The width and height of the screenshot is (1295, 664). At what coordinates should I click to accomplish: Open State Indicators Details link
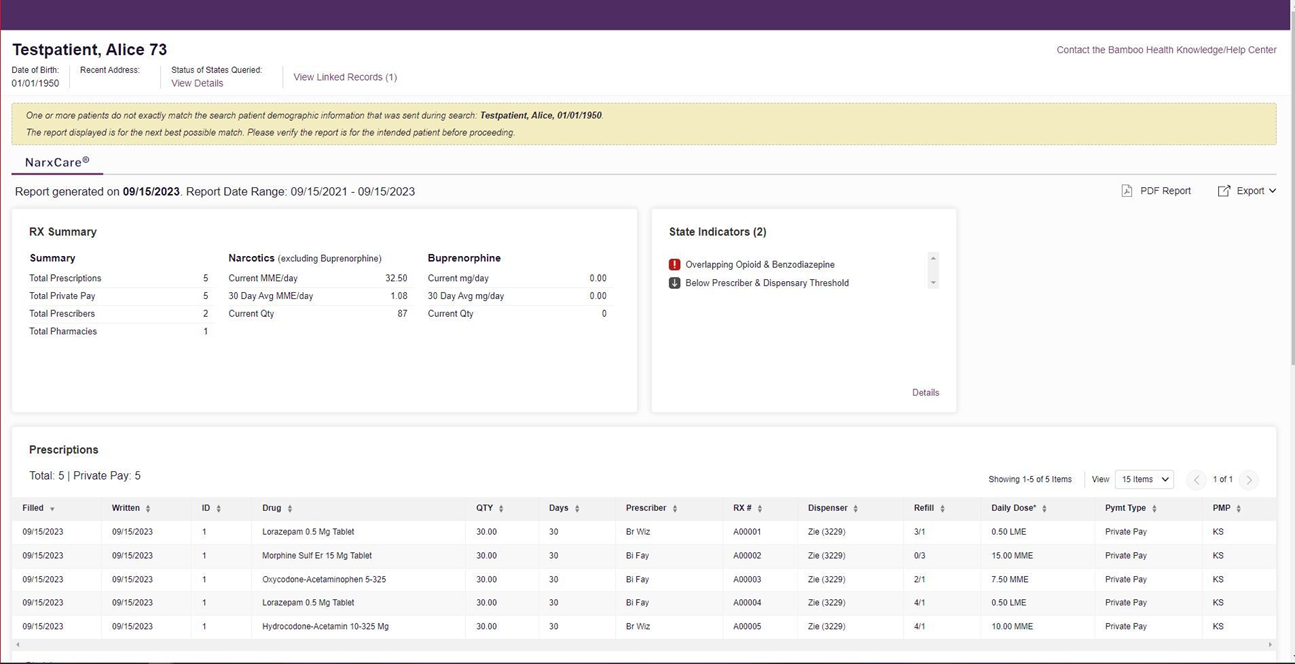(x=925, y=393)
